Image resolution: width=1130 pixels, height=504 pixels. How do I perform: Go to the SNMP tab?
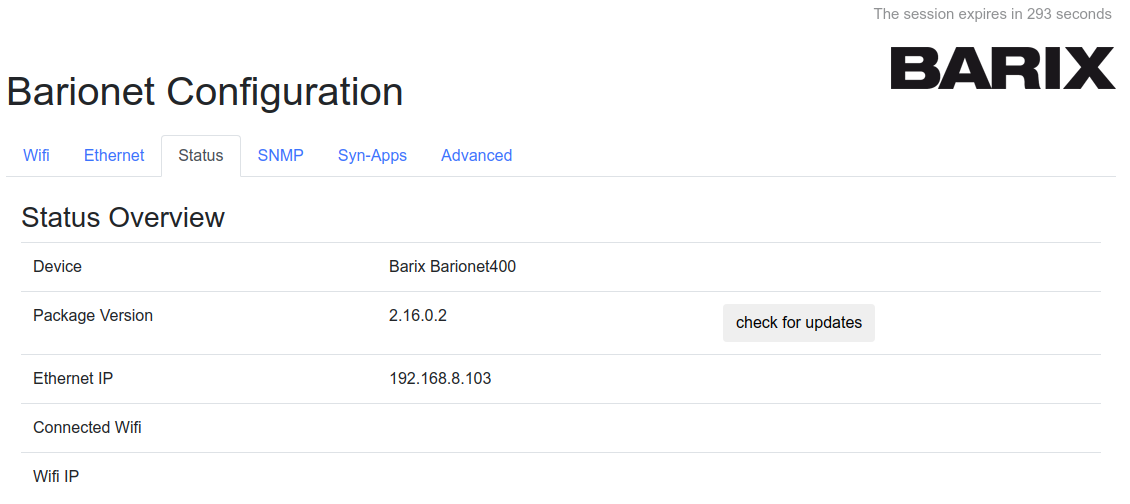(280, 156)
